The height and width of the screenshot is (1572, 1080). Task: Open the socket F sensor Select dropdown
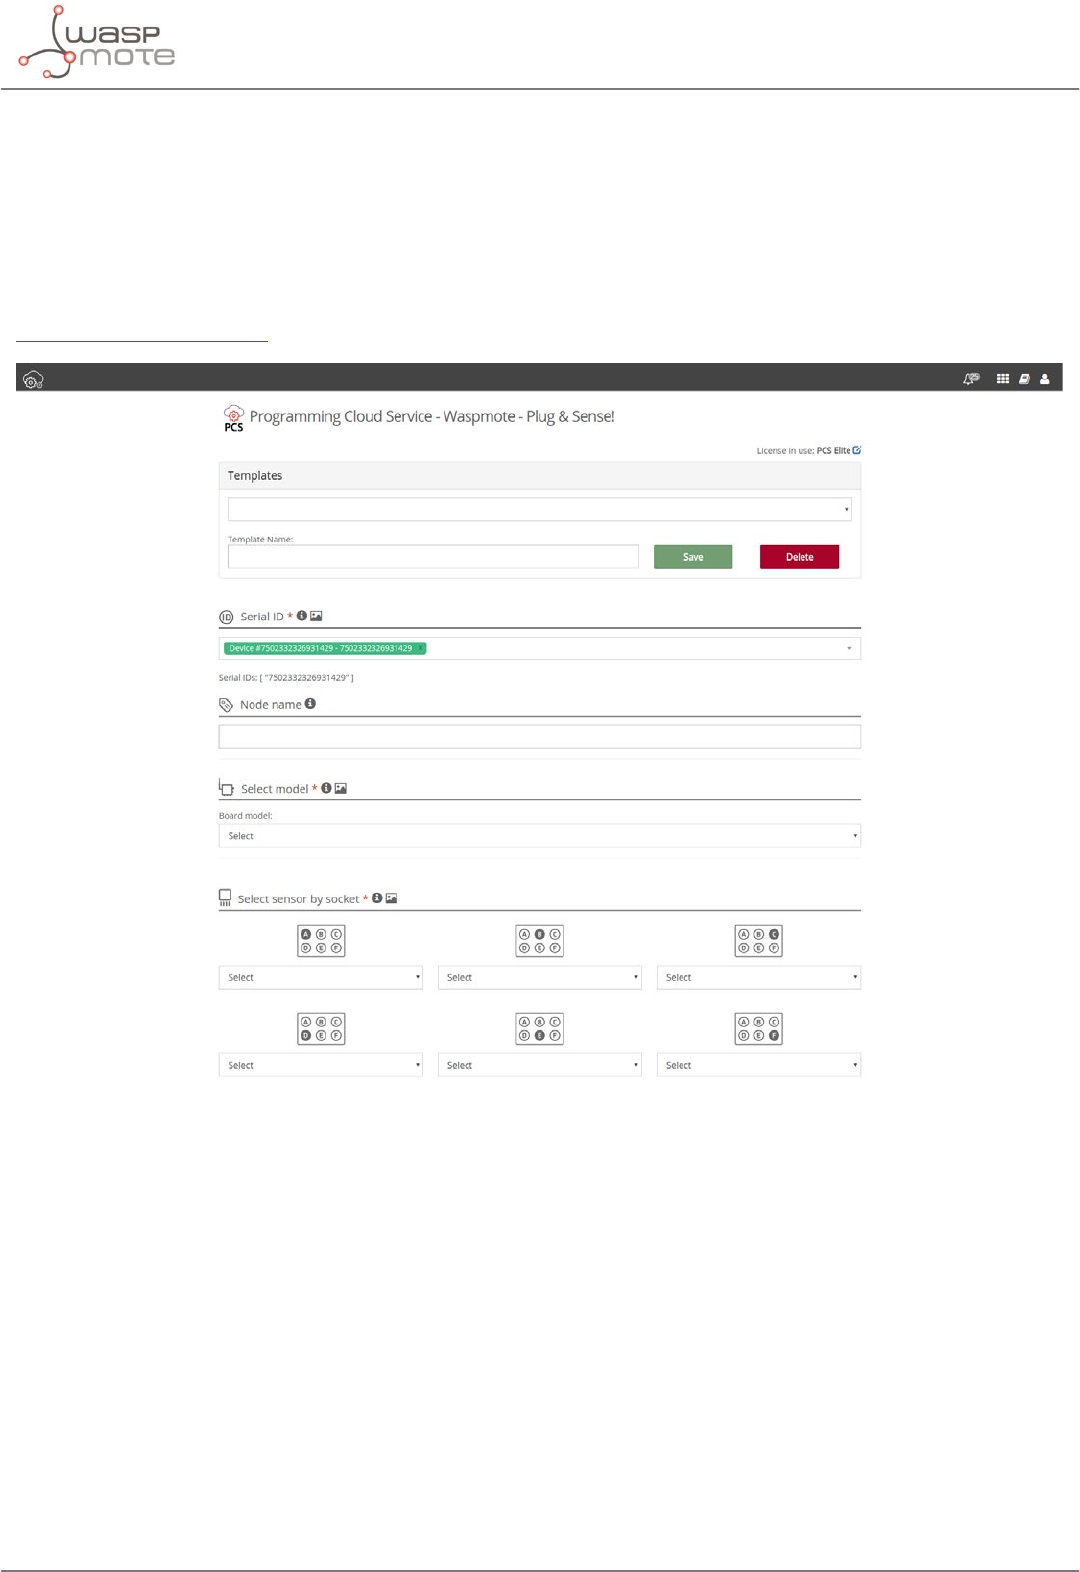coord(759,1065)
